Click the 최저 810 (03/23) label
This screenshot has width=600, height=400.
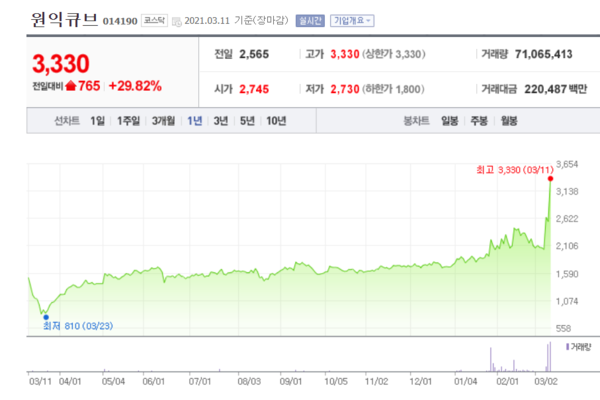[78, 326]
